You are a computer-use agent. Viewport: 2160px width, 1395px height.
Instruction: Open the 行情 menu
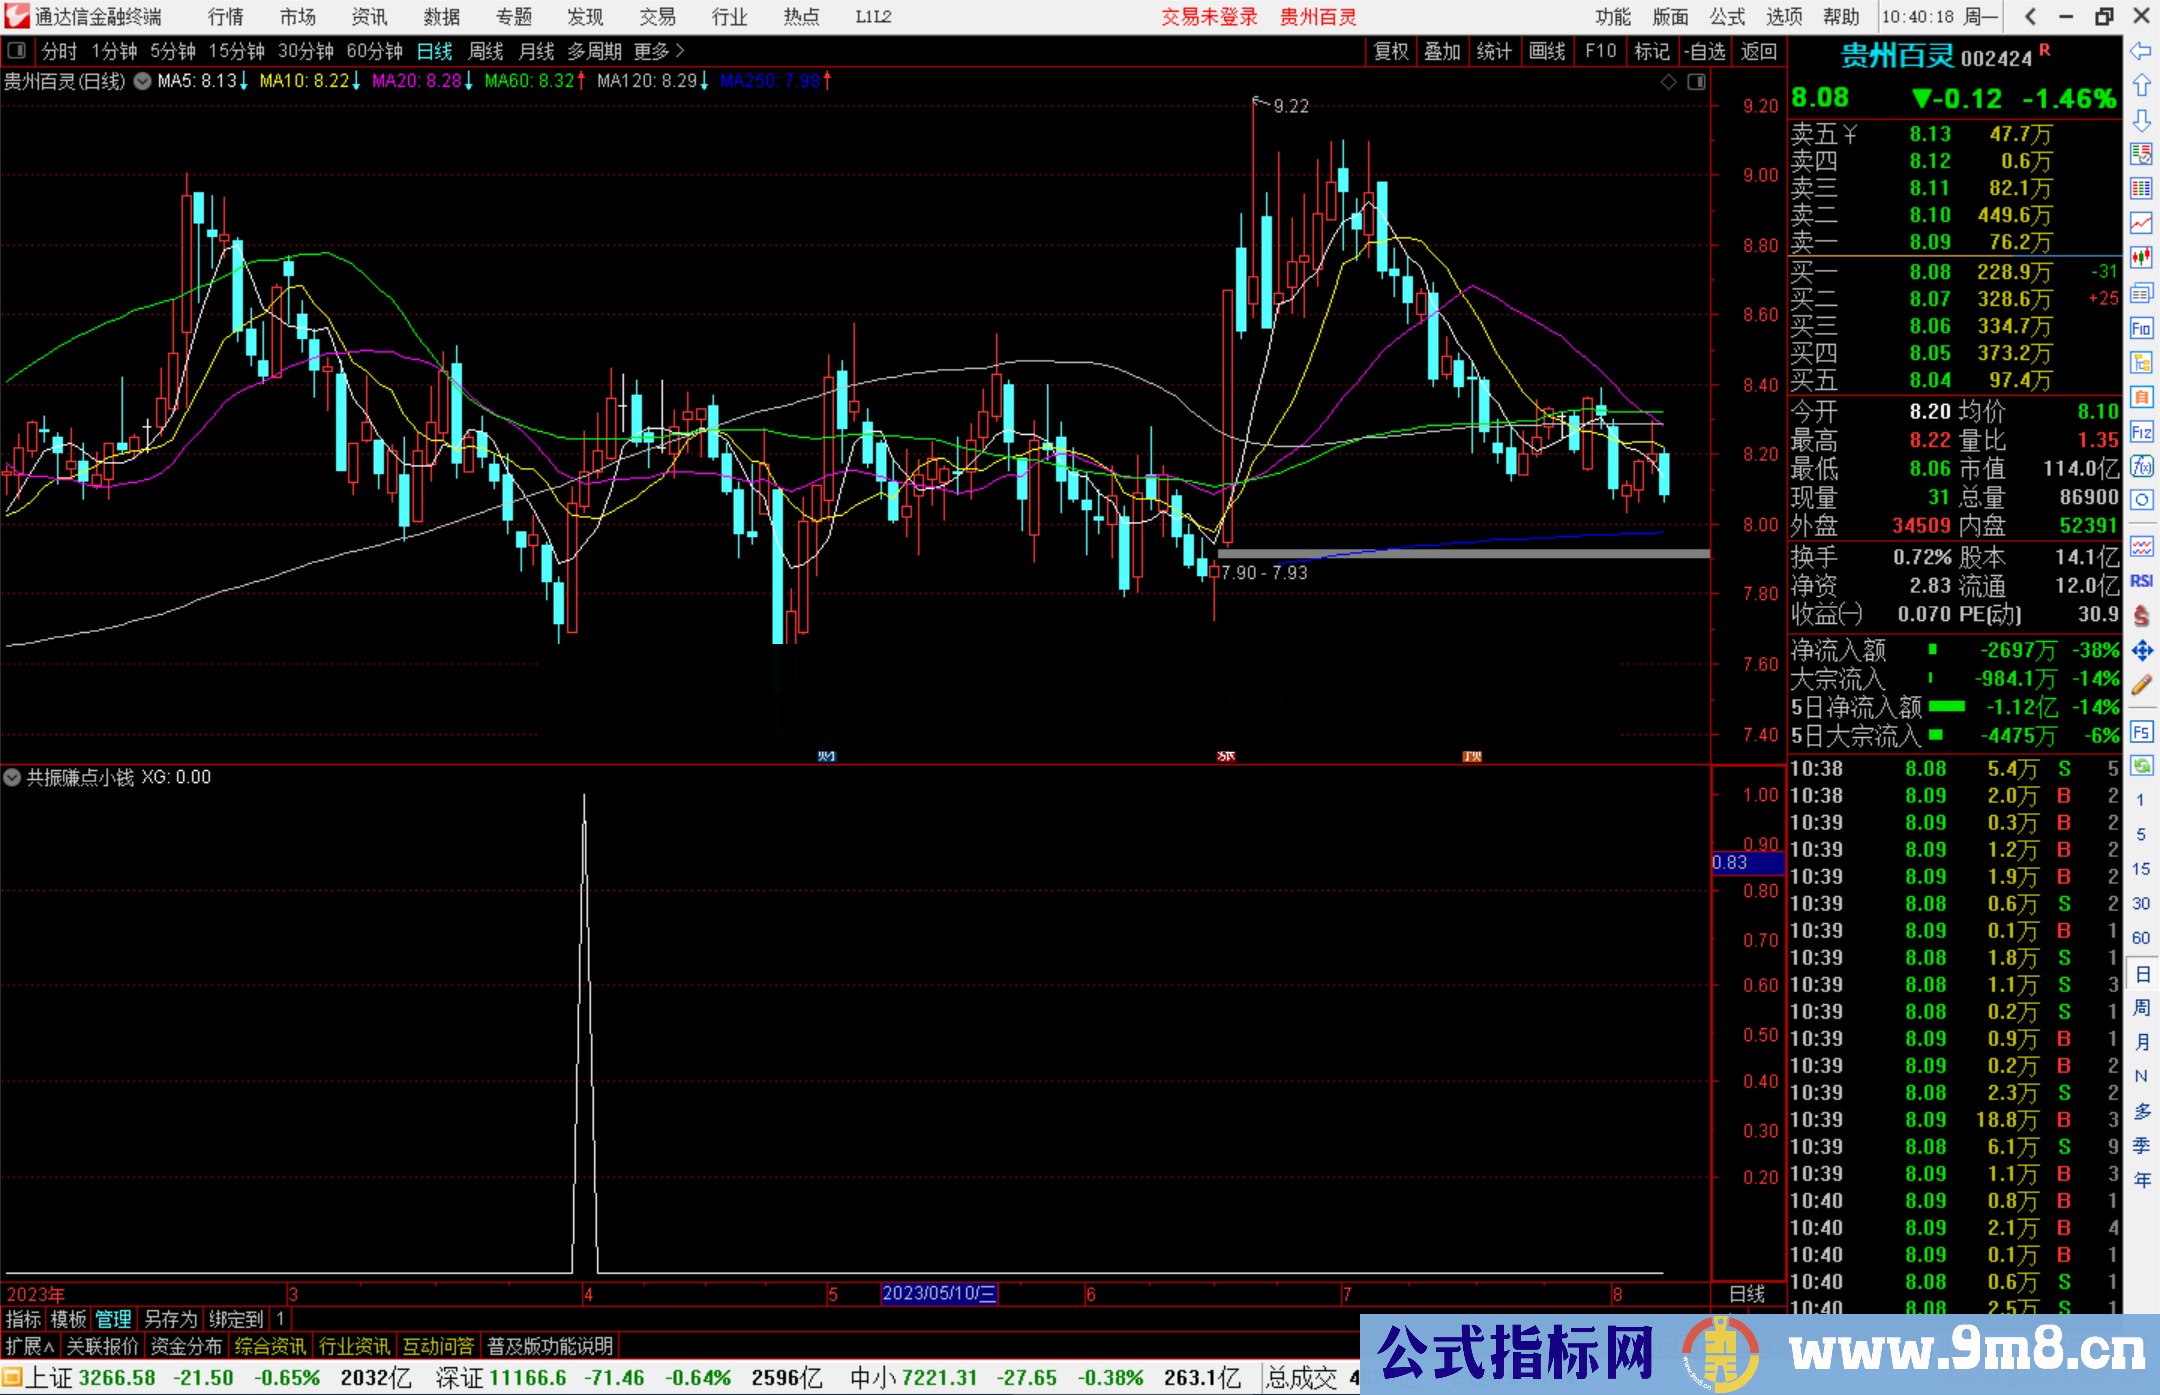click(226, 17)
